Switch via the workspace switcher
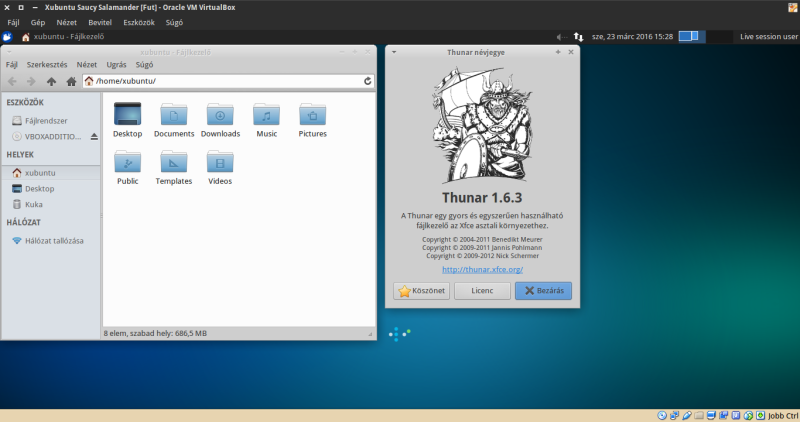Screen dimensions: 800x422 (x=706, y=37)
